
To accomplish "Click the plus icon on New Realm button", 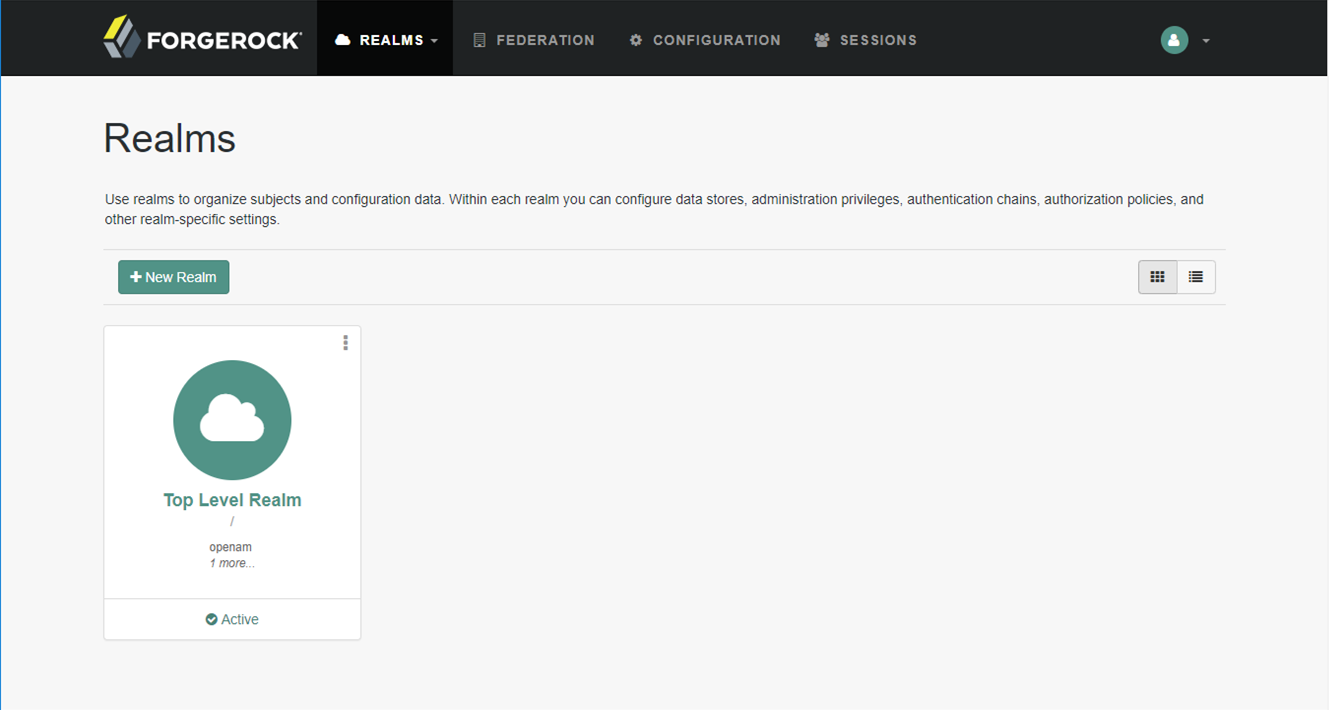I will pyautogui.click(x=135, y=277).
